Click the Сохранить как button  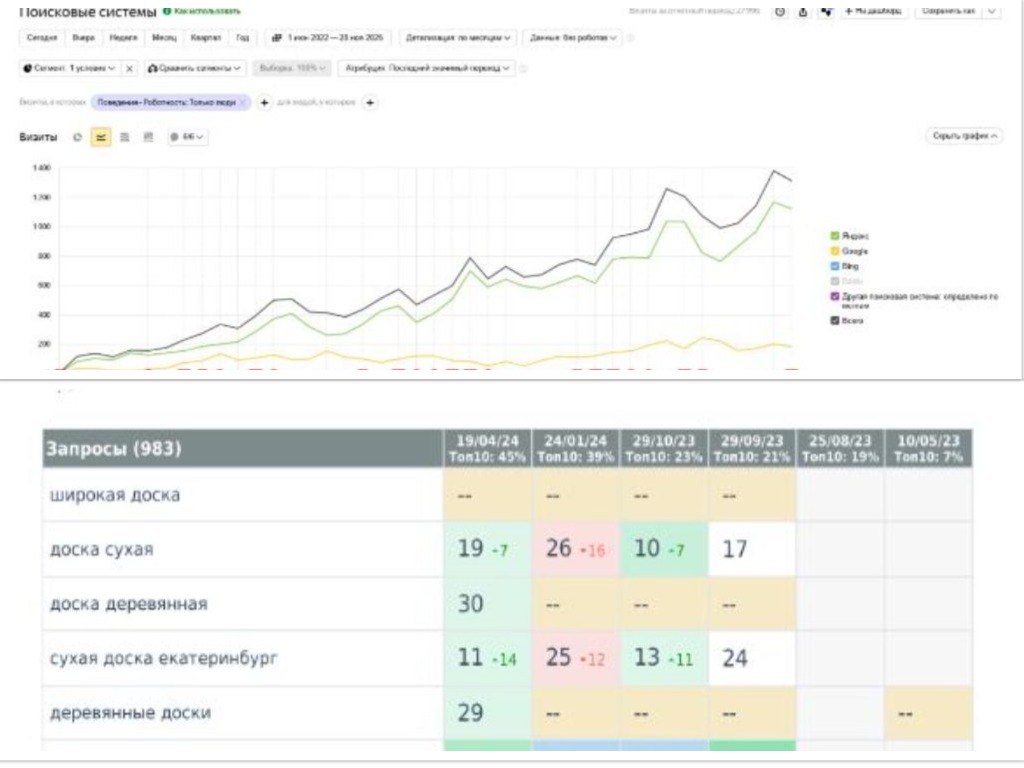tap(946, 11)
